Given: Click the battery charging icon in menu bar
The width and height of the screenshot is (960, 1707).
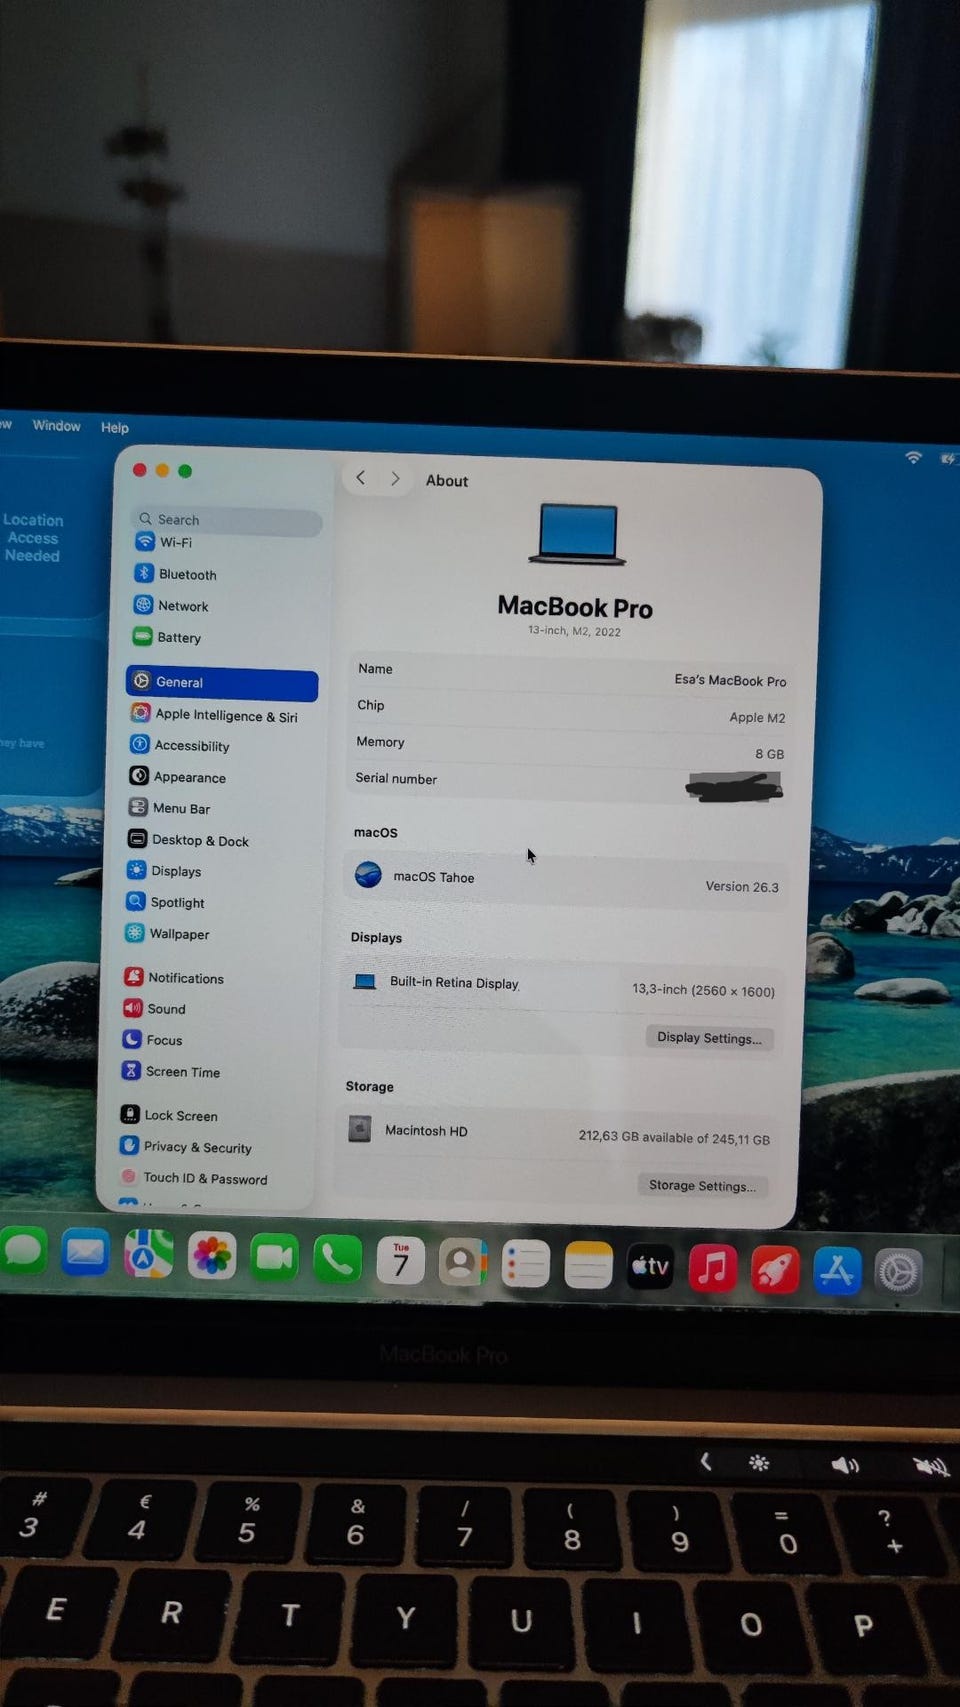Looking at the screenshot, I should [x=947, y=459].
